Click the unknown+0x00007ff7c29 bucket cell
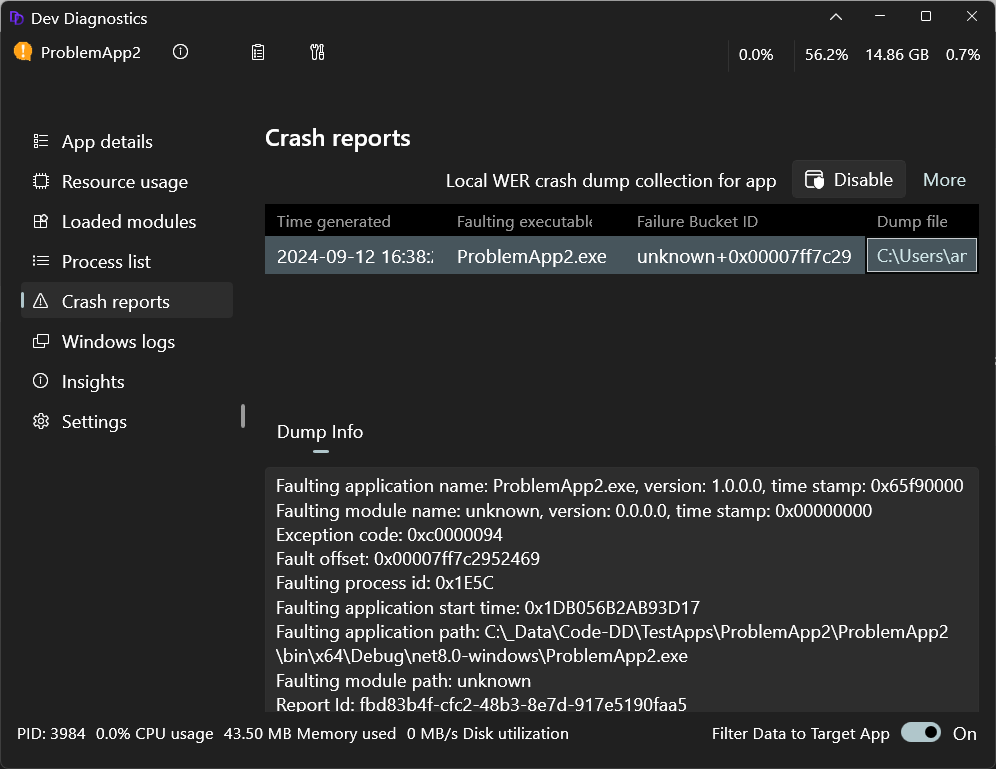Screen dimensions: 996x769 [744, 256]
